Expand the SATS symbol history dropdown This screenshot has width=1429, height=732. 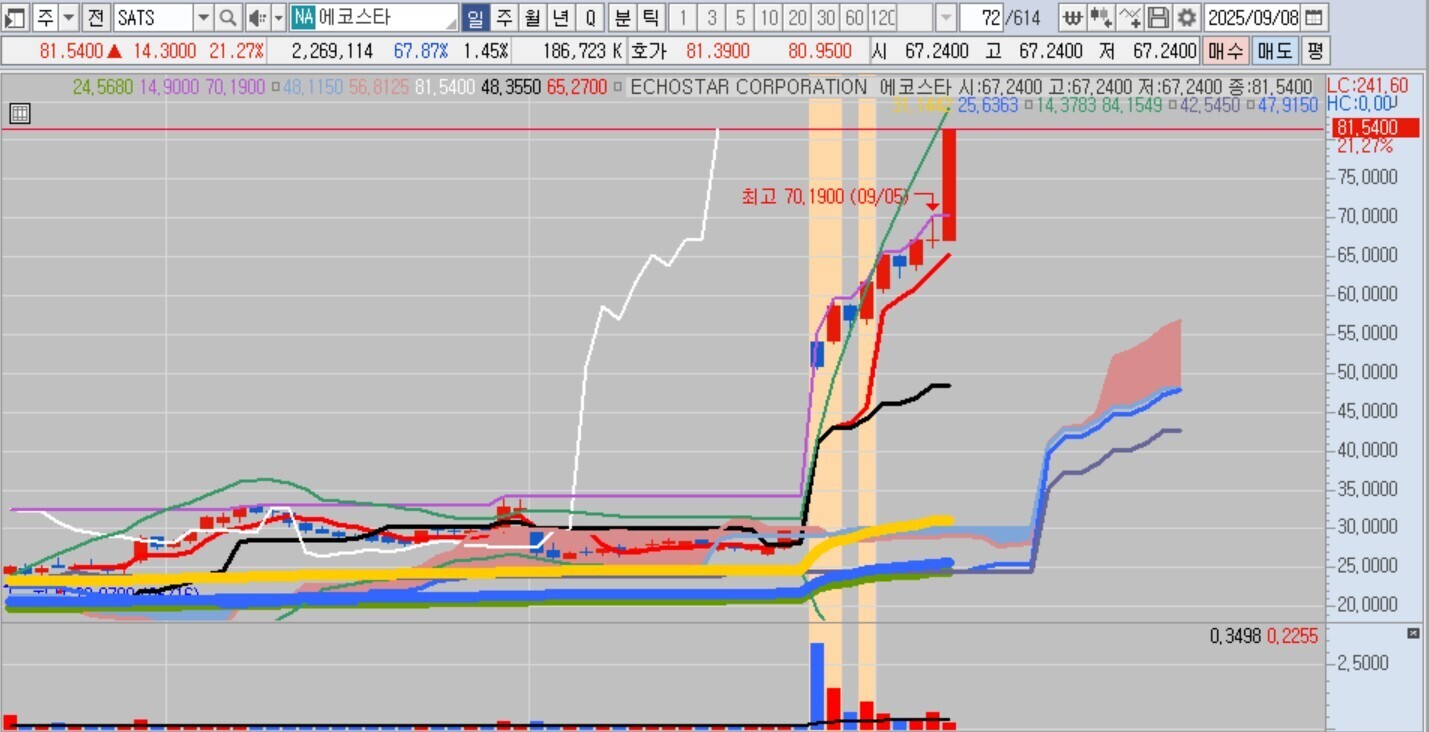coord(203,17)
